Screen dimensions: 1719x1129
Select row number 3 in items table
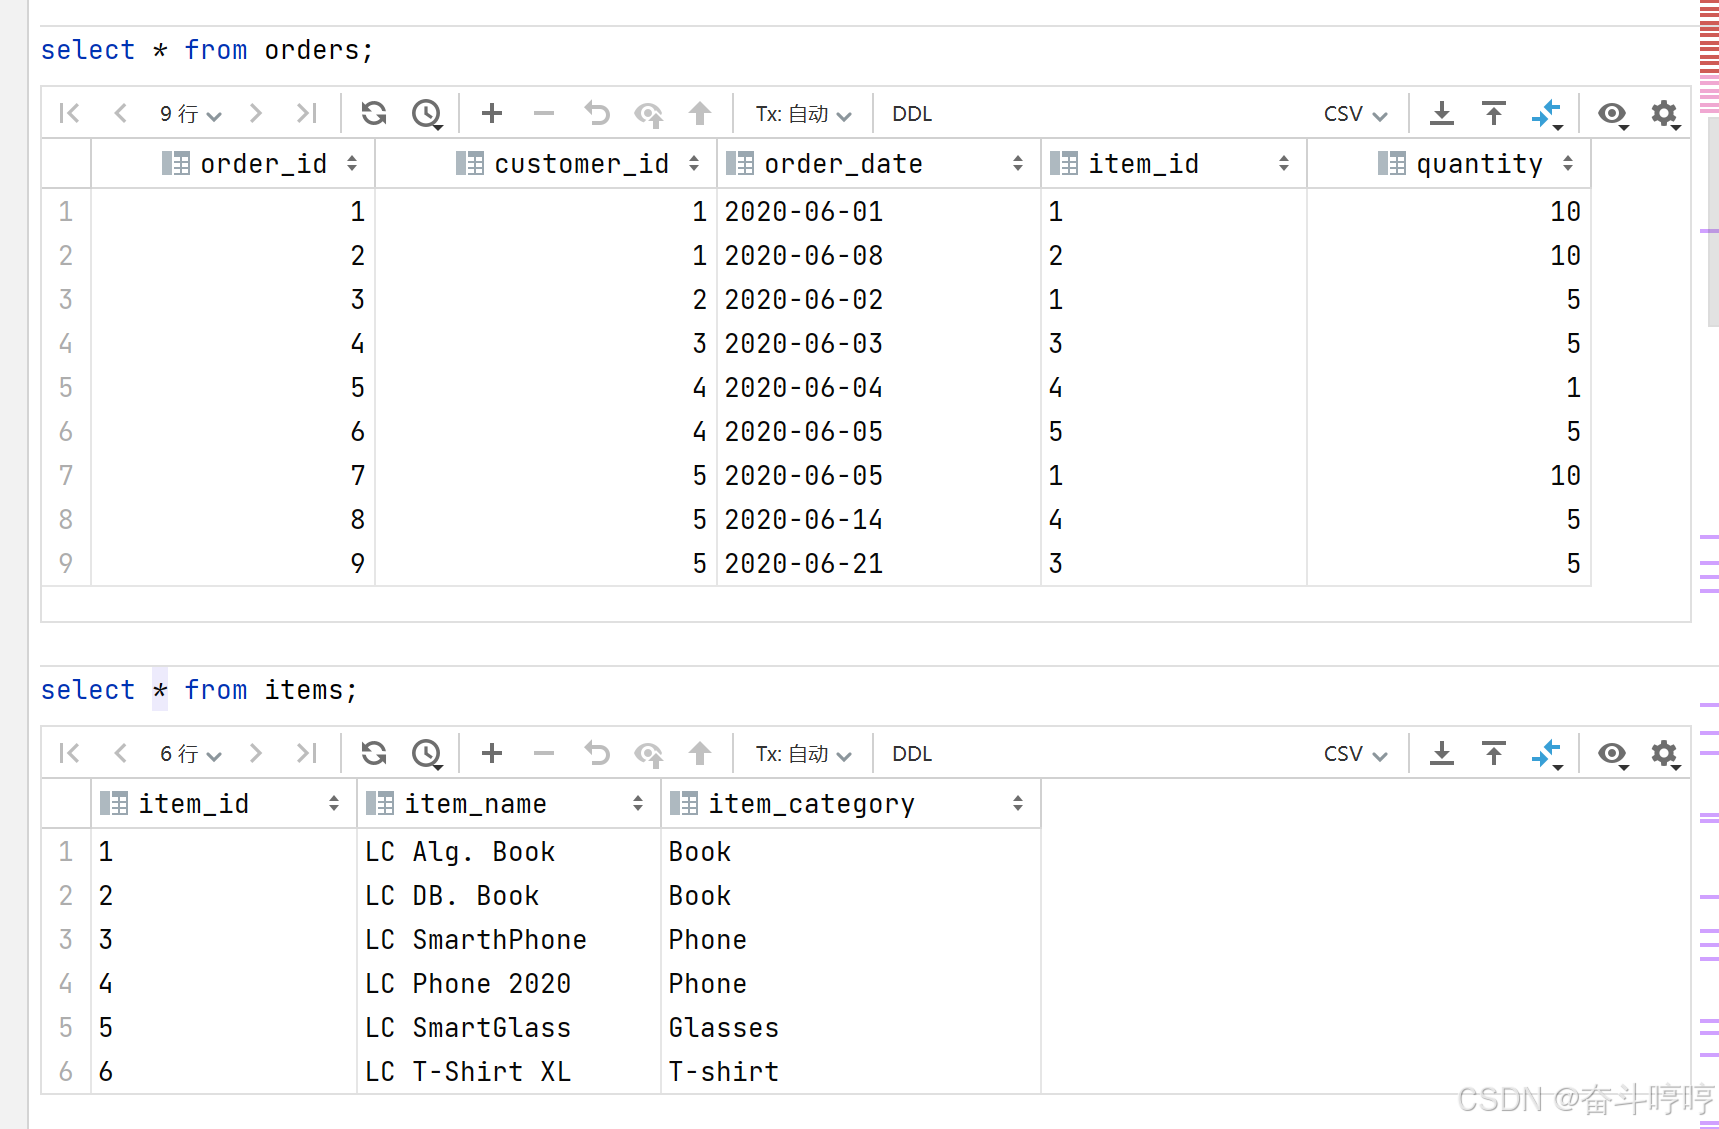(x=66, y=939)
